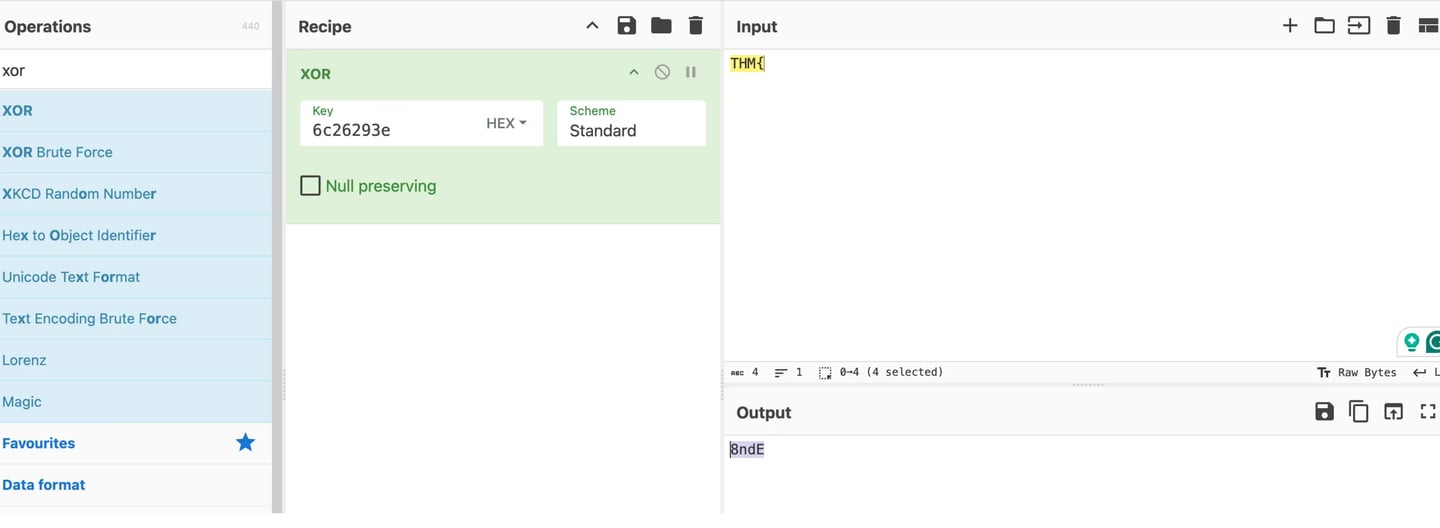1440x528 pixels.
Task: Save output to file
Action: tap(1324, 411)
